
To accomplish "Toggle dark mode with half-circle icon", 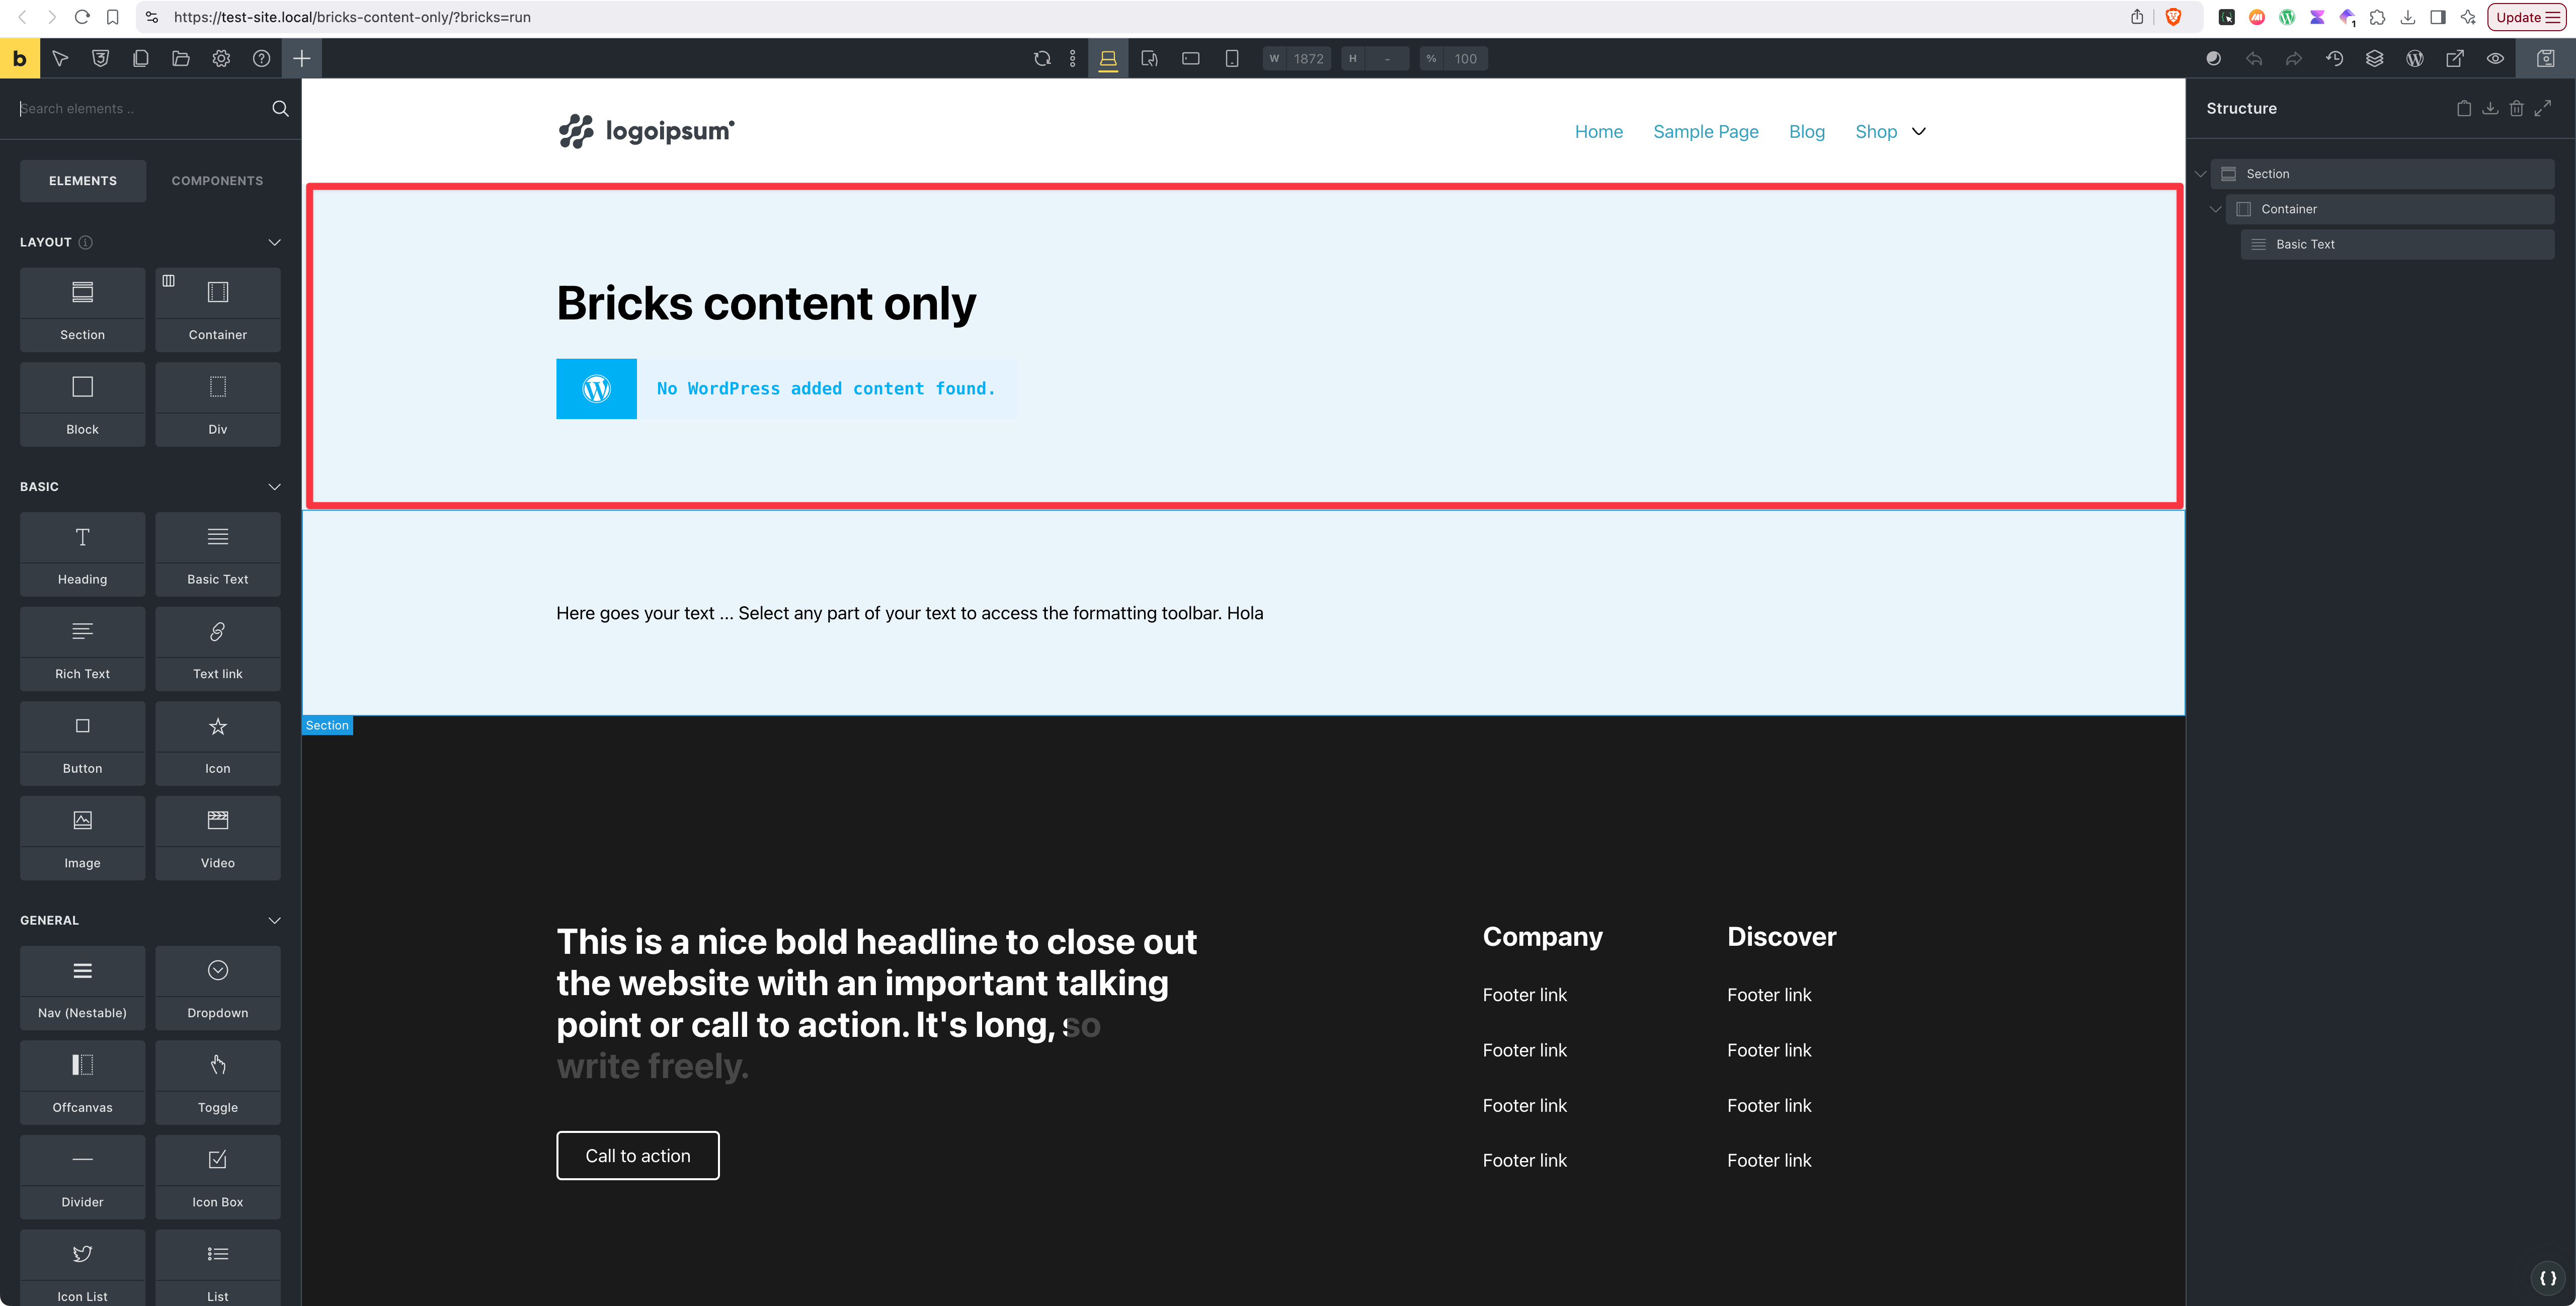I will (2213, 58).
